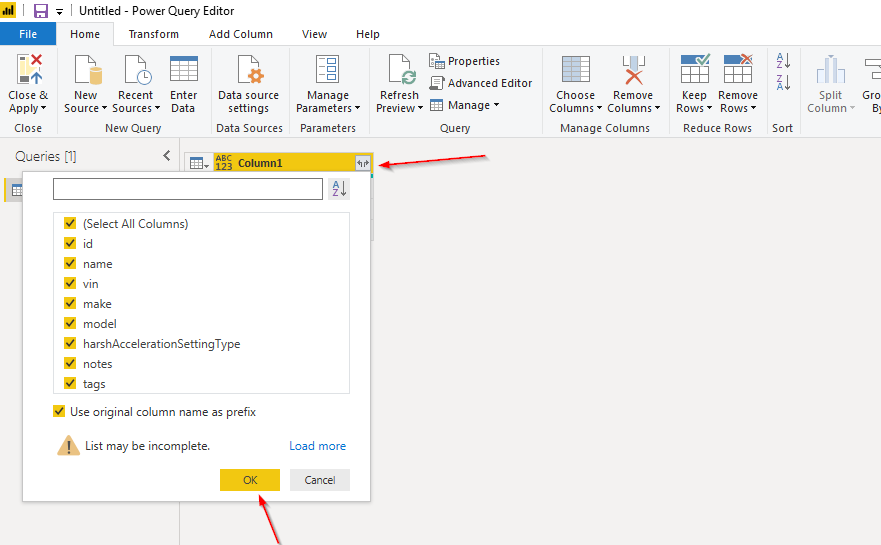The width and height of the screenshot is (881, 545).
Task: Expand the New Source dropdown arrow
Action: pos(104,108)
